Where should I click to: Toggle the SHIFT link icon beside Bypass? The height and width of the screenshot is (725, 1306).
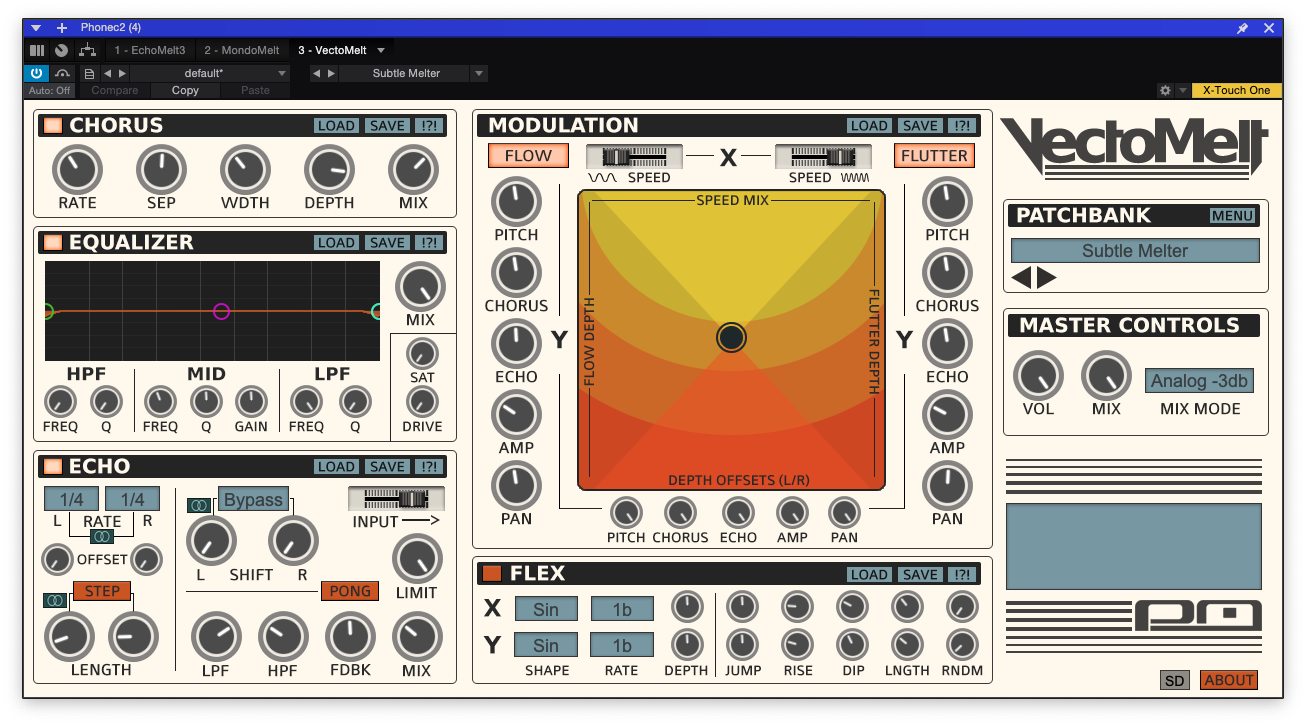[198, 506]
